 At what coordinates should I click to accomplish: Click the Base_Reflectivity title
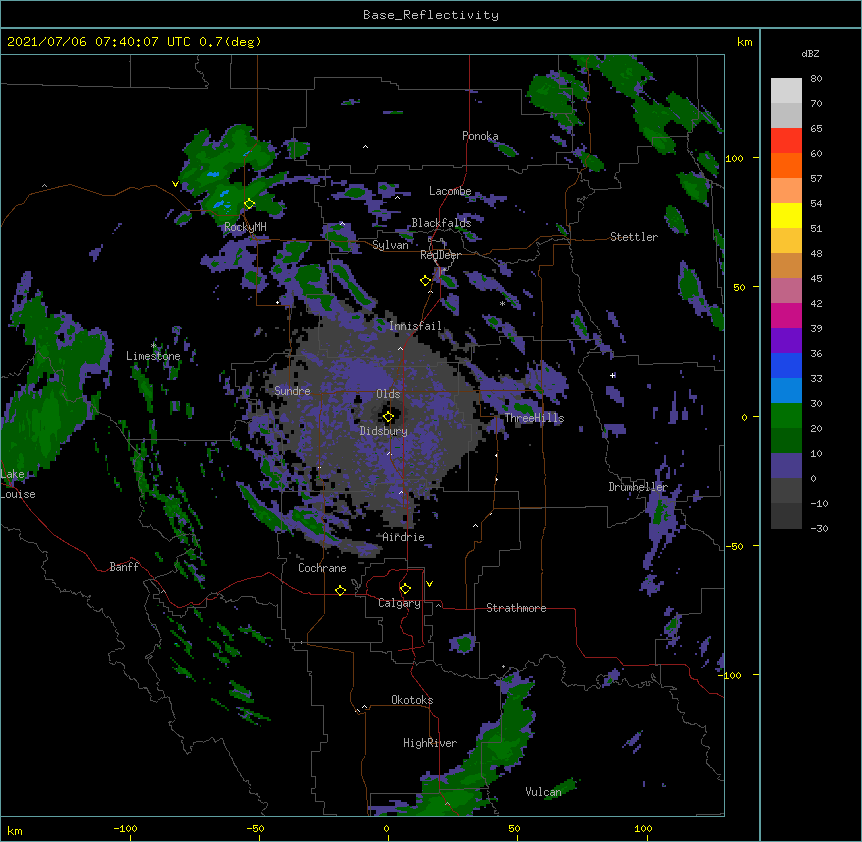click(x=431, y=15)
